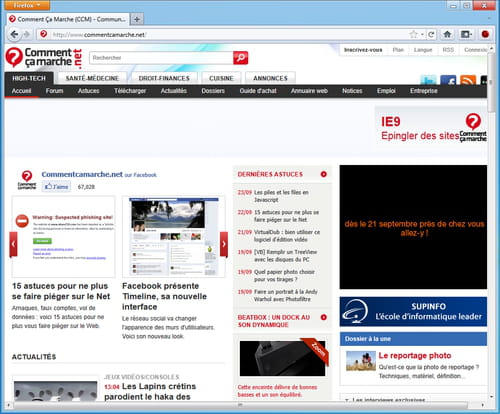Open Commentcamarche.net Facebook page link

(x=82, y=174)
